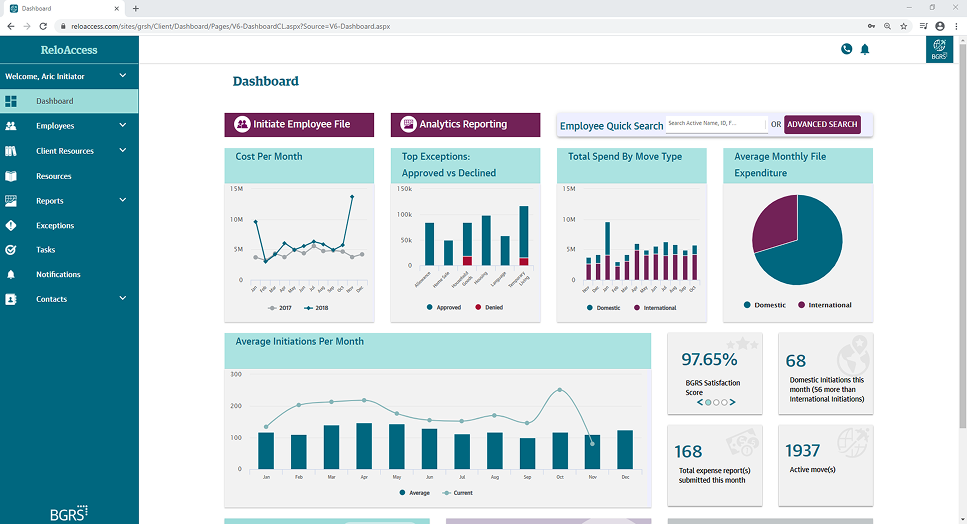Open a new browser tab

pyautogui.click(x=136, y=9)
